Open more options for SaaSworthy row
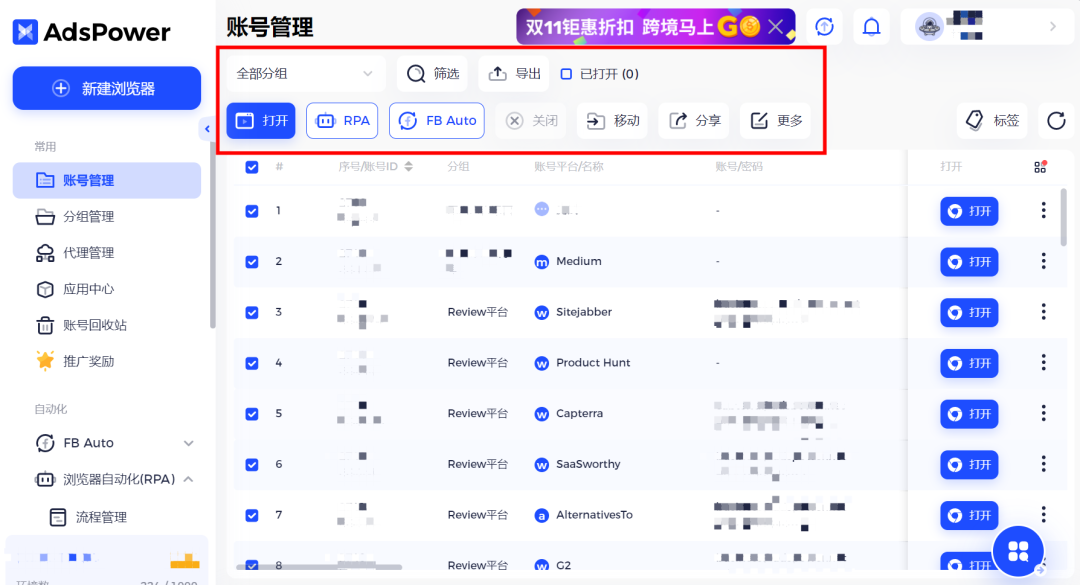The width and height of the screenshot is (1080, 585). (x=1043, y=464)
